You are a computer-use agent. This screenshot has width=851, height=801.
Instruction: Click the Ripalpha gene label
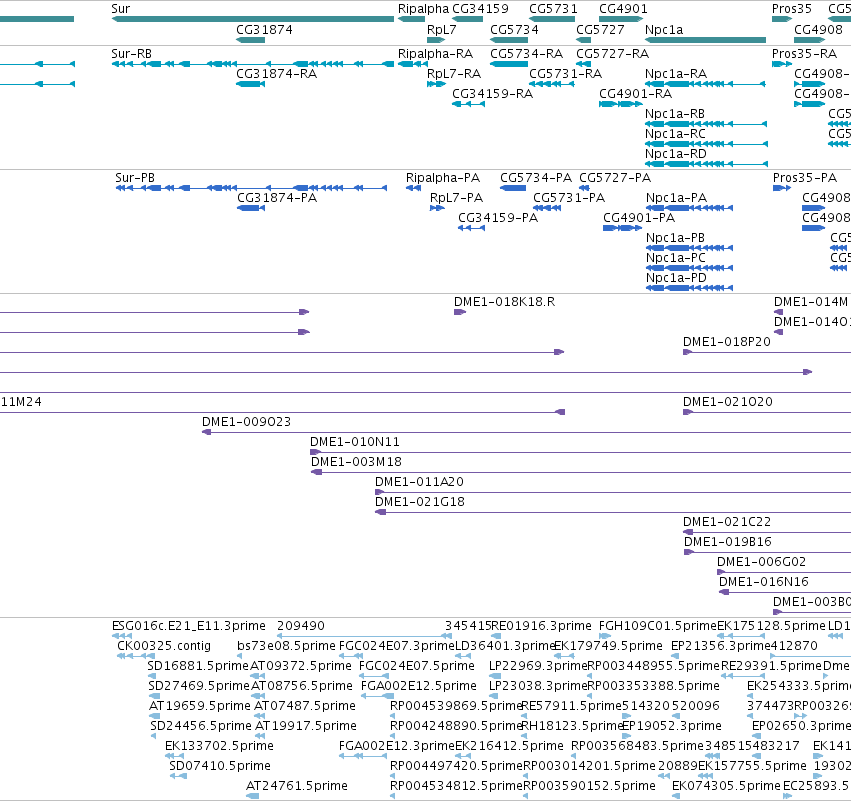pyautogui.click(x=423, y=9)
